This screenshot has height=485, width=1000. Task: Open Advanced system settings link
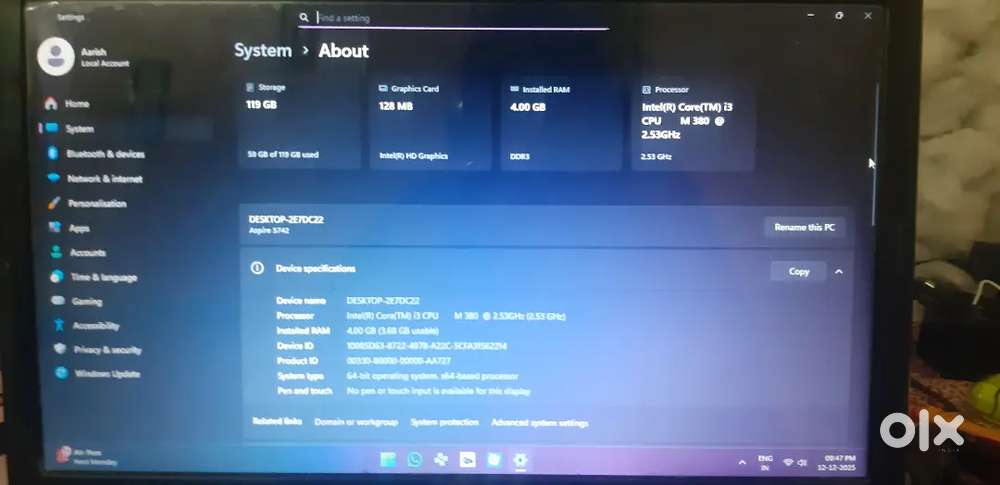coord(540,423)
